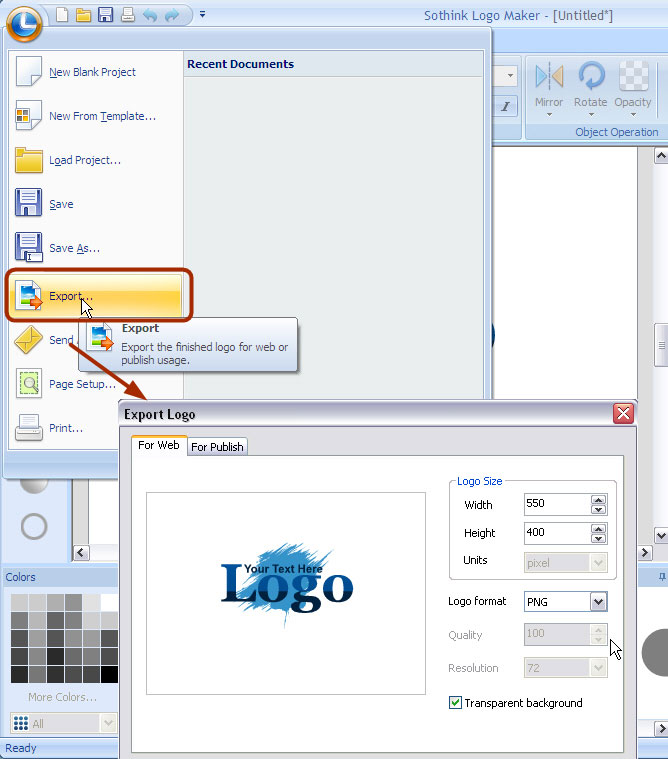Click the Width input field

coord(557,504)
